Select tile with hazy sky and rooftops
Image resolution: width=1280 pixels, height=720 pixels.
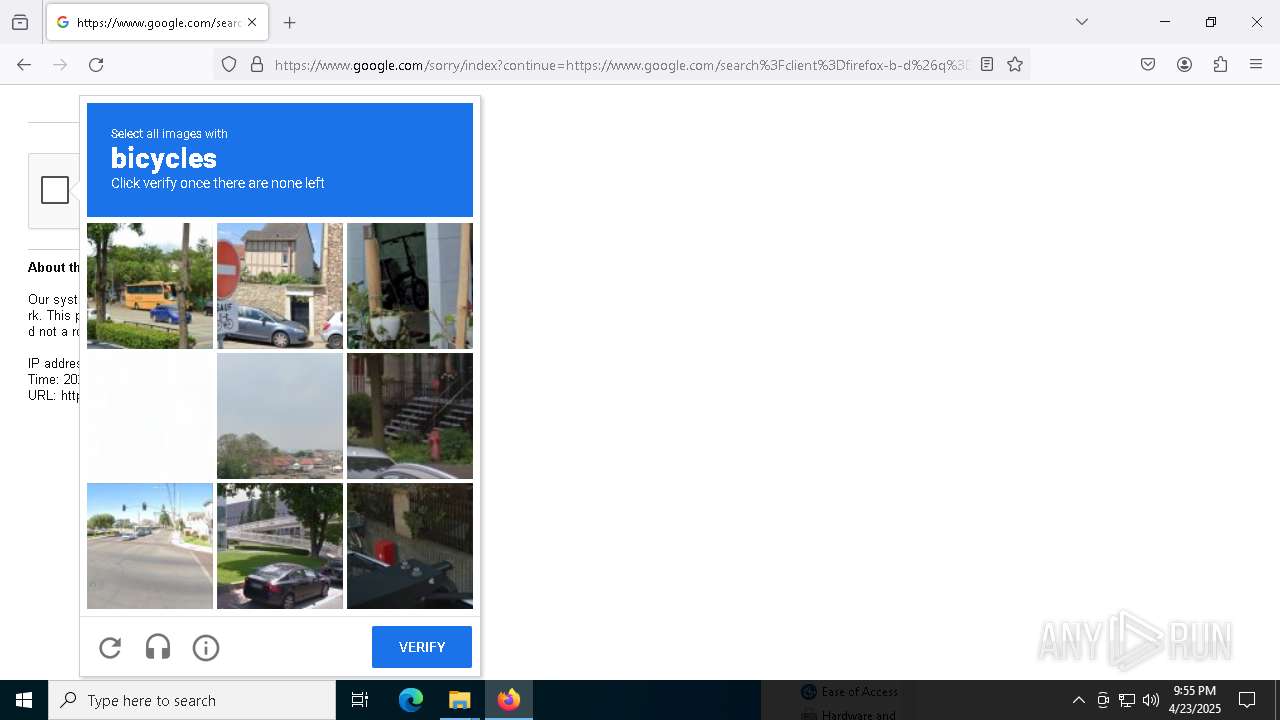[x=280, y=416]
